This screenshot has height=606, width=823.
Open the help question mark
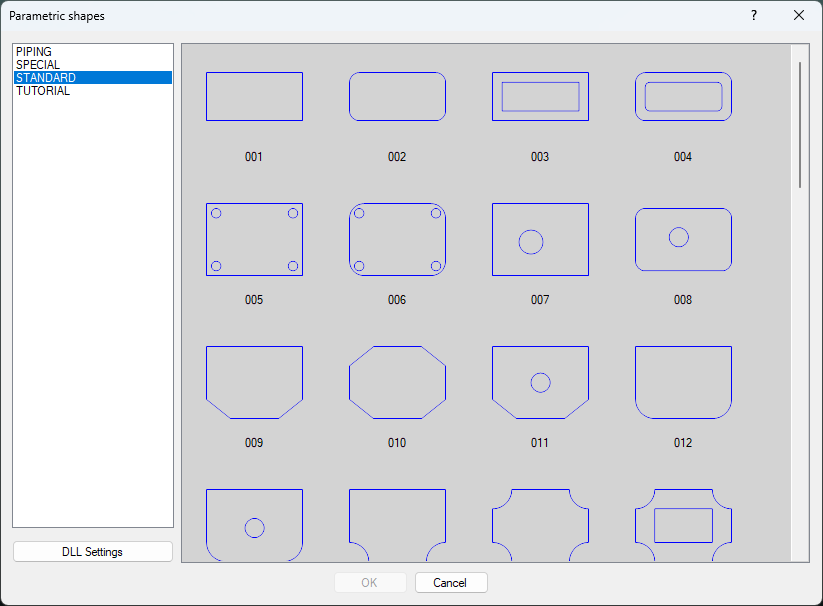point(753,15)
